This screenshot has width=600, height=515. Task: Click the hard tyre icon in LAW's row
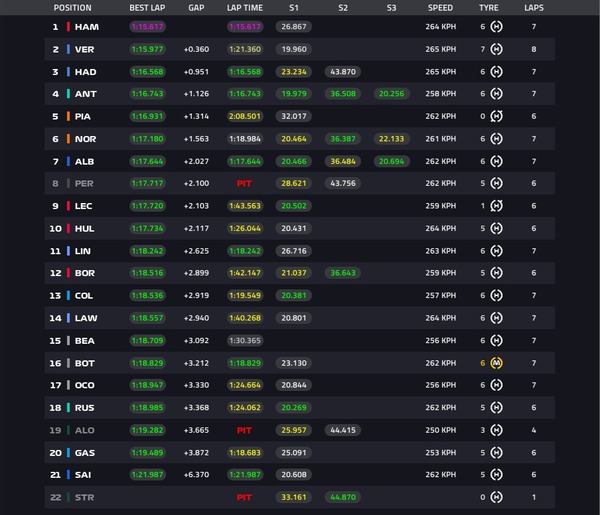click(x=496, y=318)
